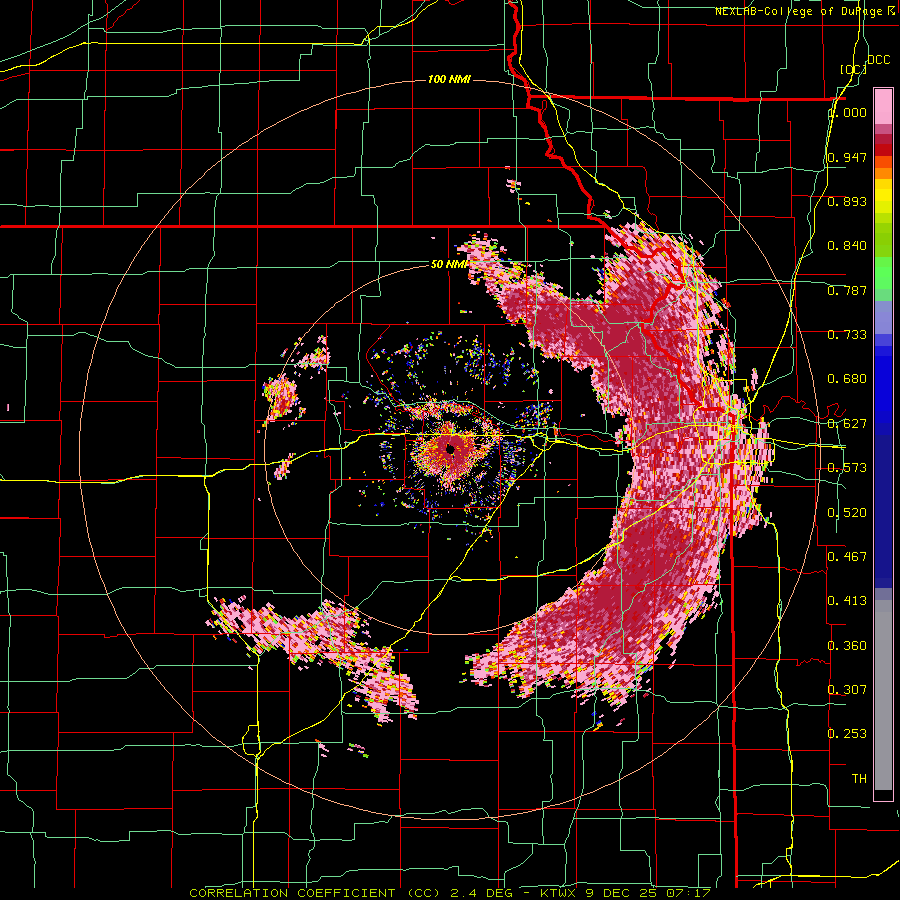Pick the bright green segment of the color bar
This screenshot has height=900, width=900.
[883, 273]
